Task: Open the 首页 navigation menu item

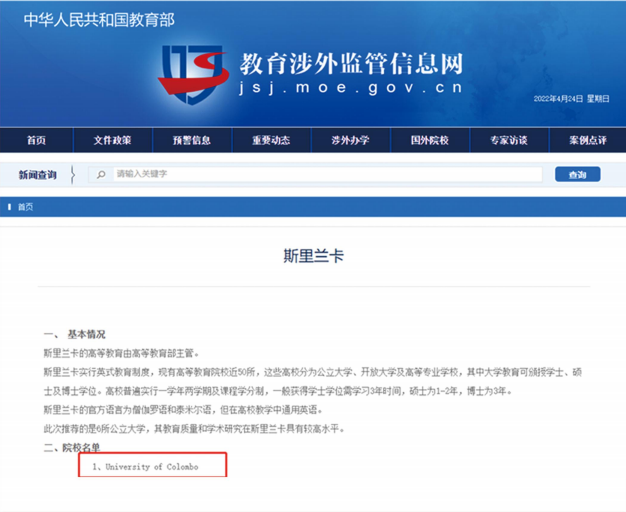Action: click(36, 140)
